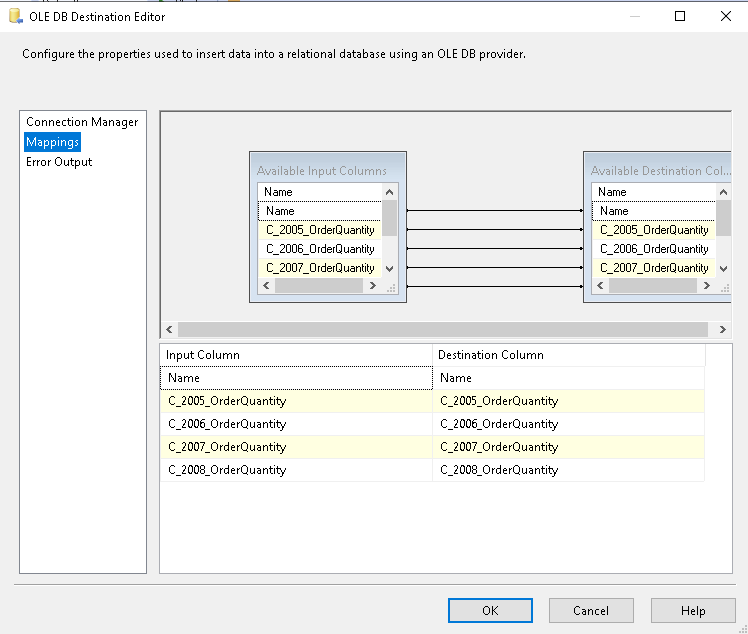Open Input Column dropdown for C_2005_OrderQuantity row
Viewport: 748px width, 634px height.
pos(296,401)
